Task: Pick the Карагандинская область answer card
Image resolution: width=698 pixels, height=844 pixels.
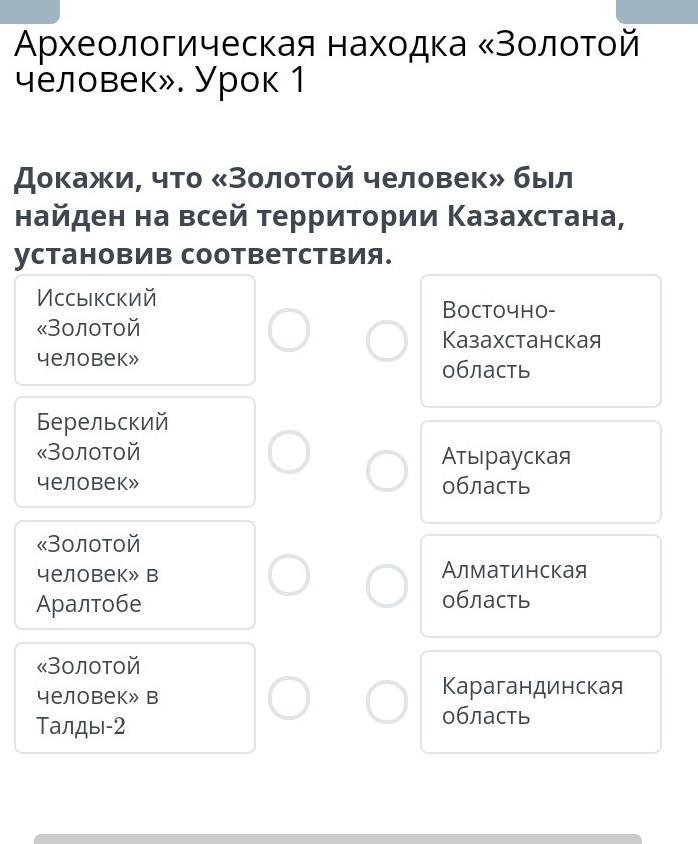Action: [x=540, y=702]
